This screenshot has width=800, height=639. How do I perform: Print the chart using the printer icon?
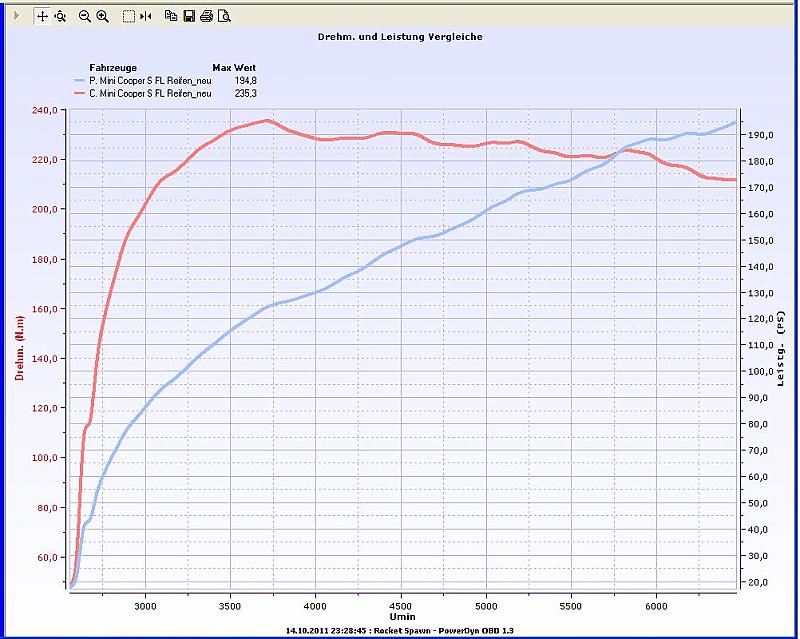[x=206, y=16]
